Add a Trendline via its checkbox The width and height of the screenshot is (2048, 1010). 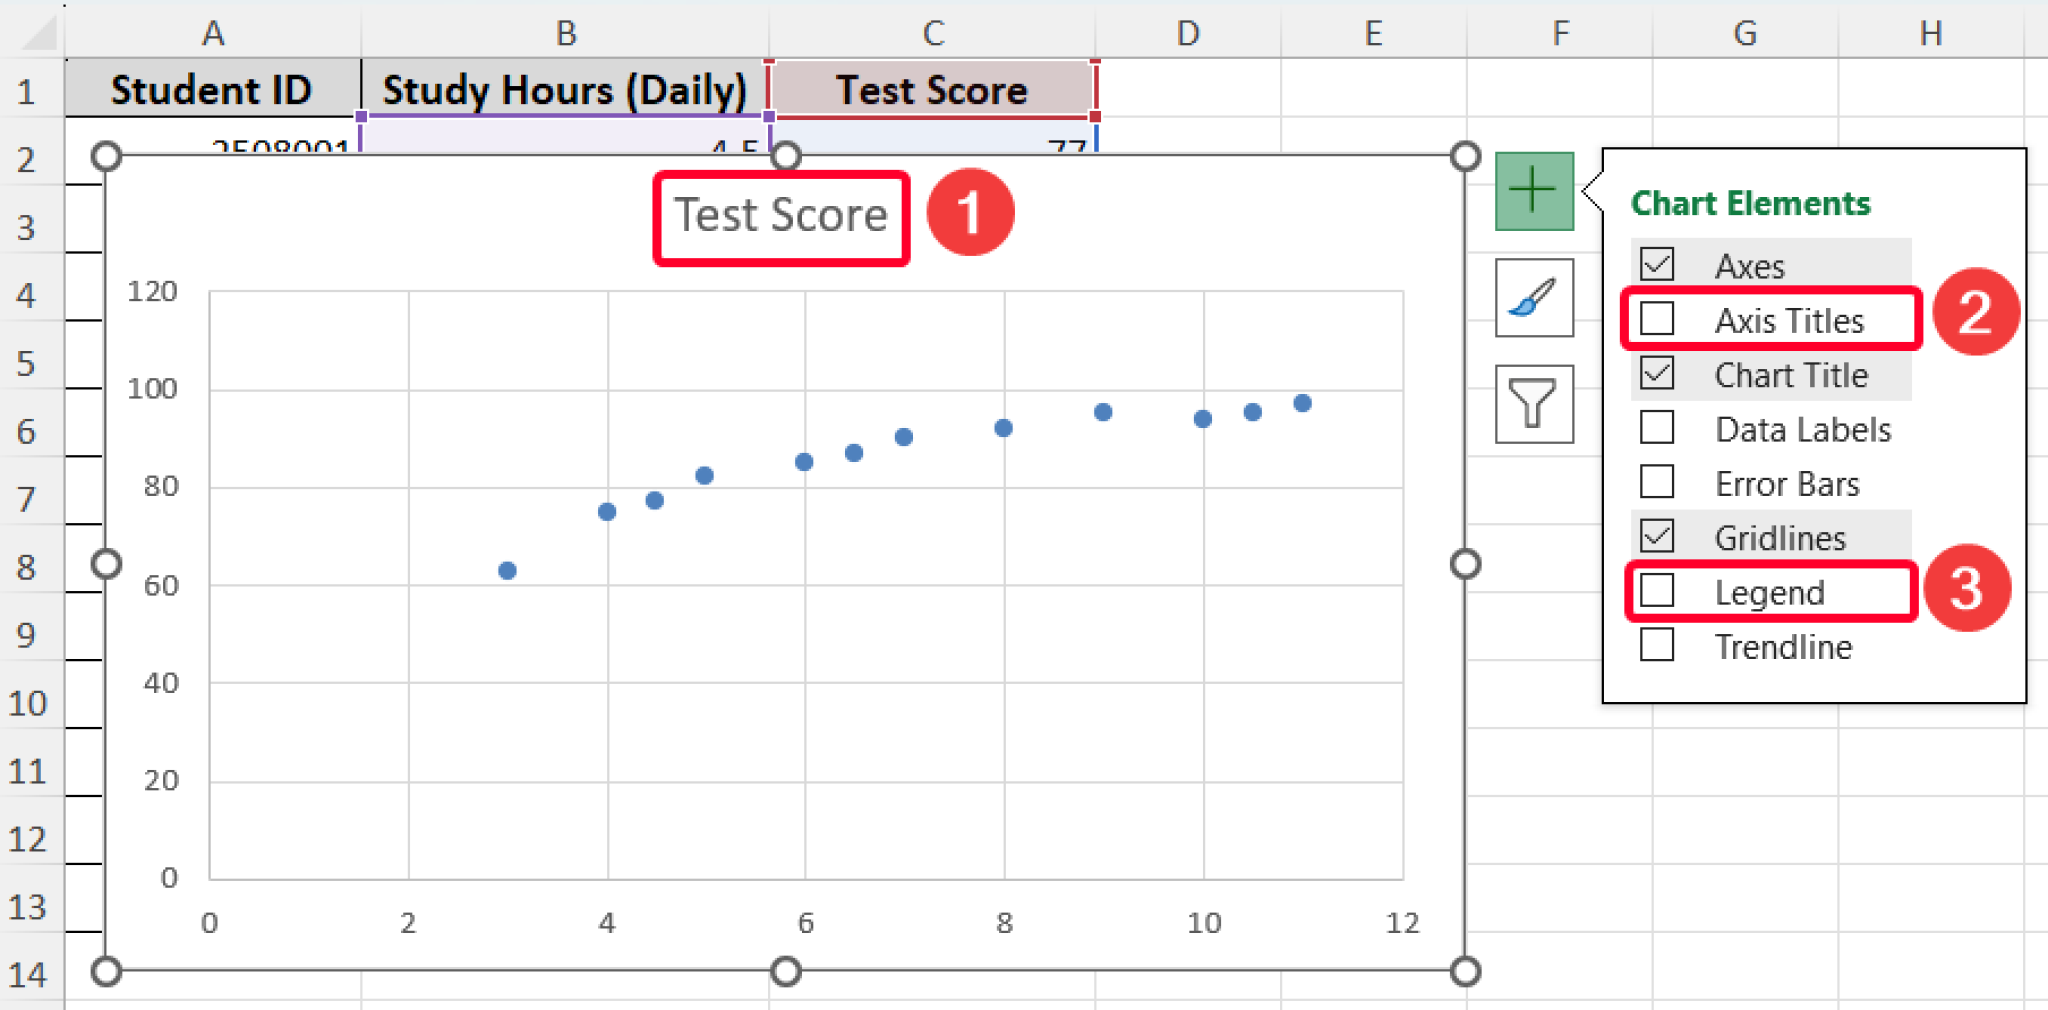coord(1657,646)
